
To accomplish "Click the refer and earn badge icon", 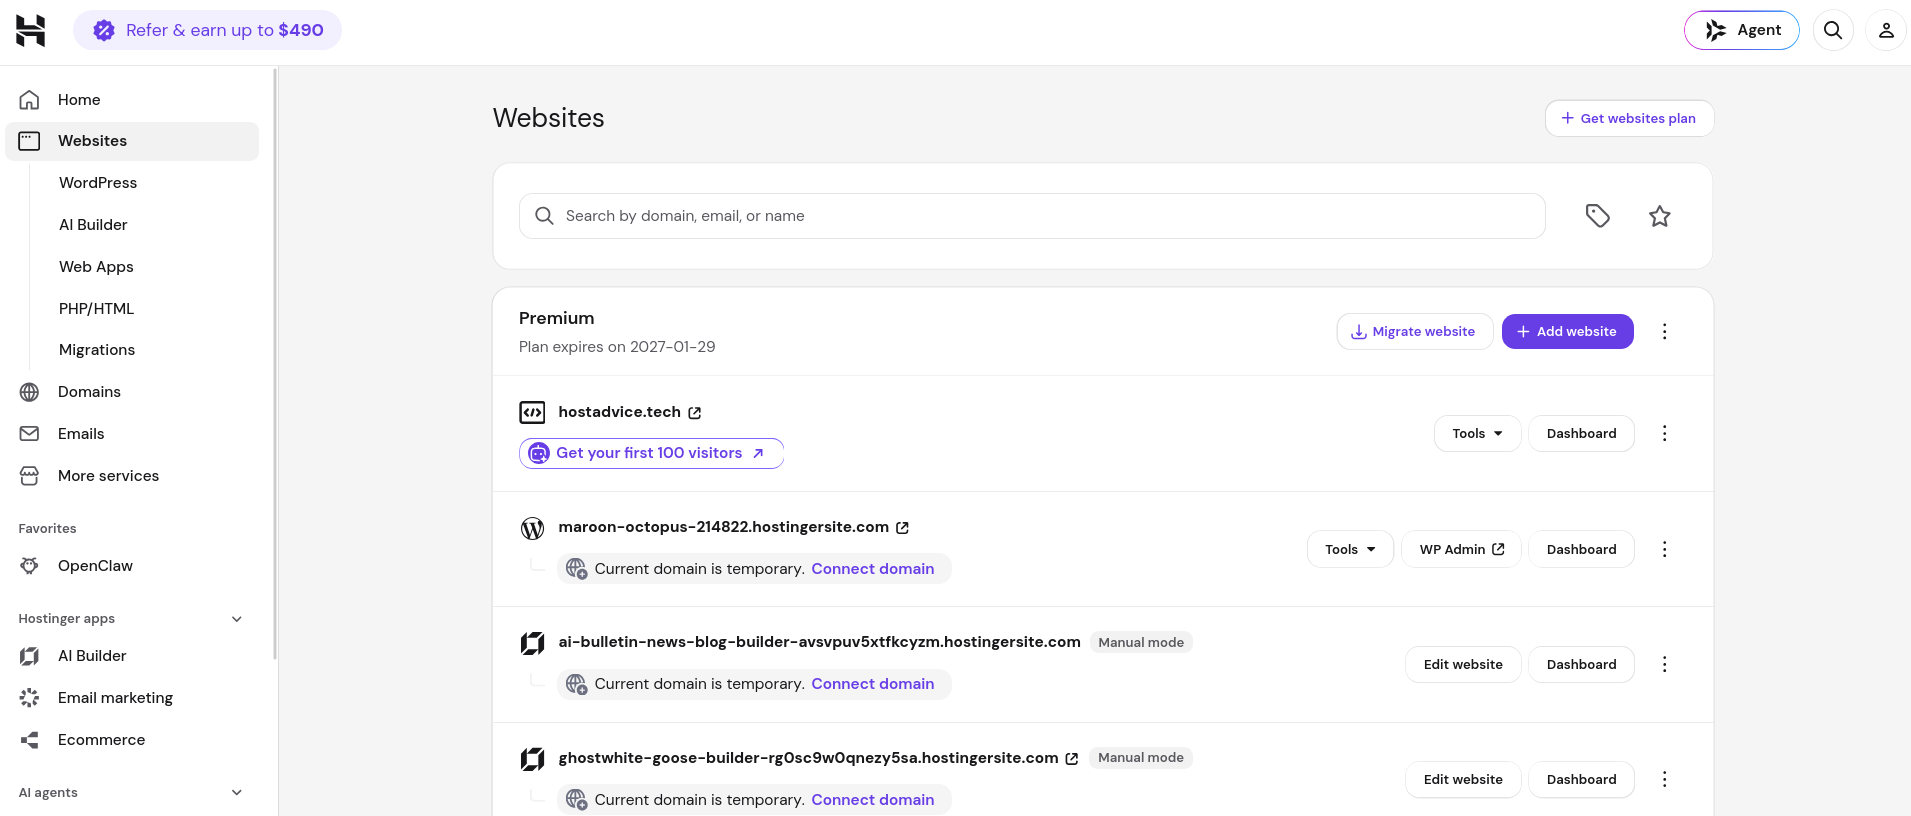I will 104,31.
